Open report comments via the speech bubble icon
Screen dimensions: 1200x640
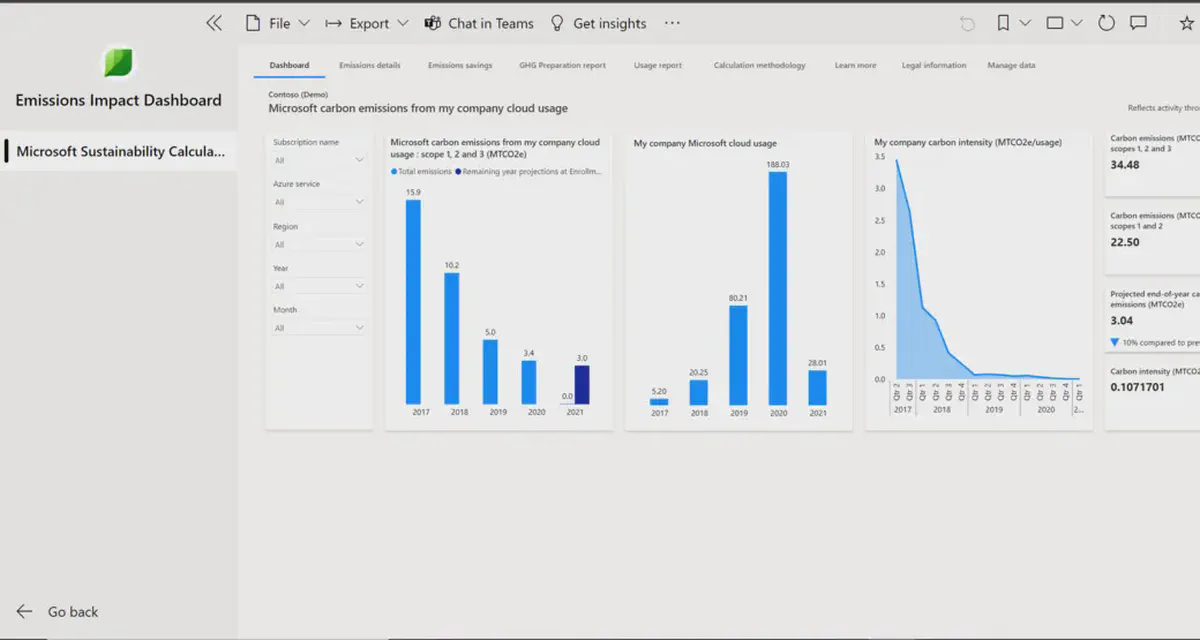coord(1136,22)
